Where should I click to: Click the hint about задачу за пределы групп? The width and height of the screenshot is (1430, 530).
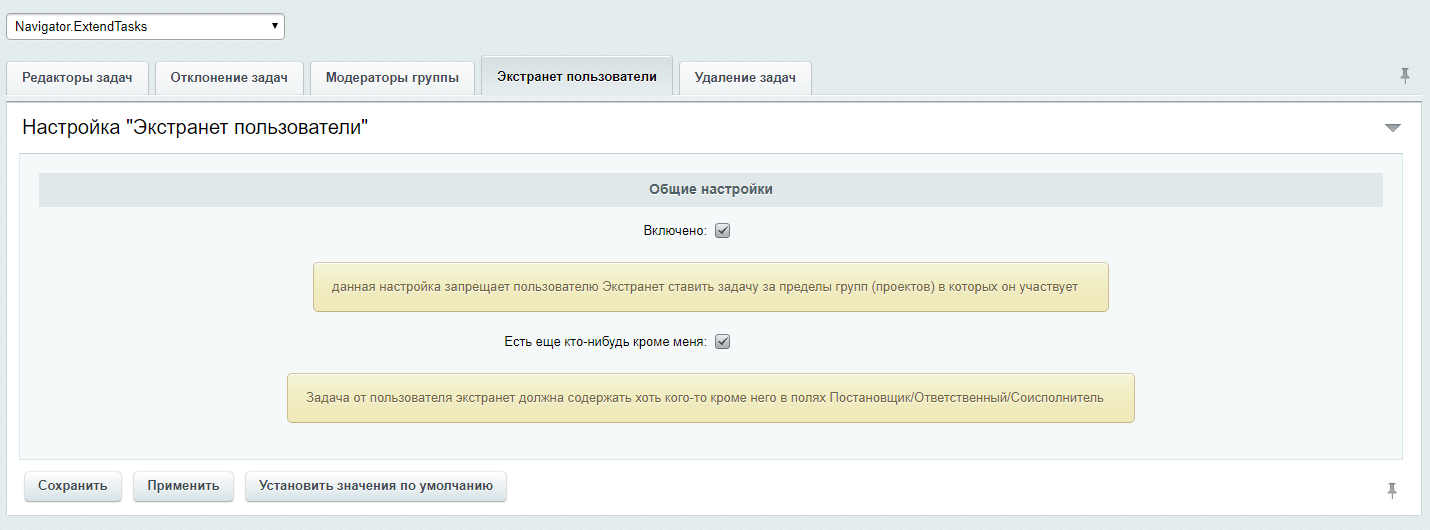click(710, 287)
